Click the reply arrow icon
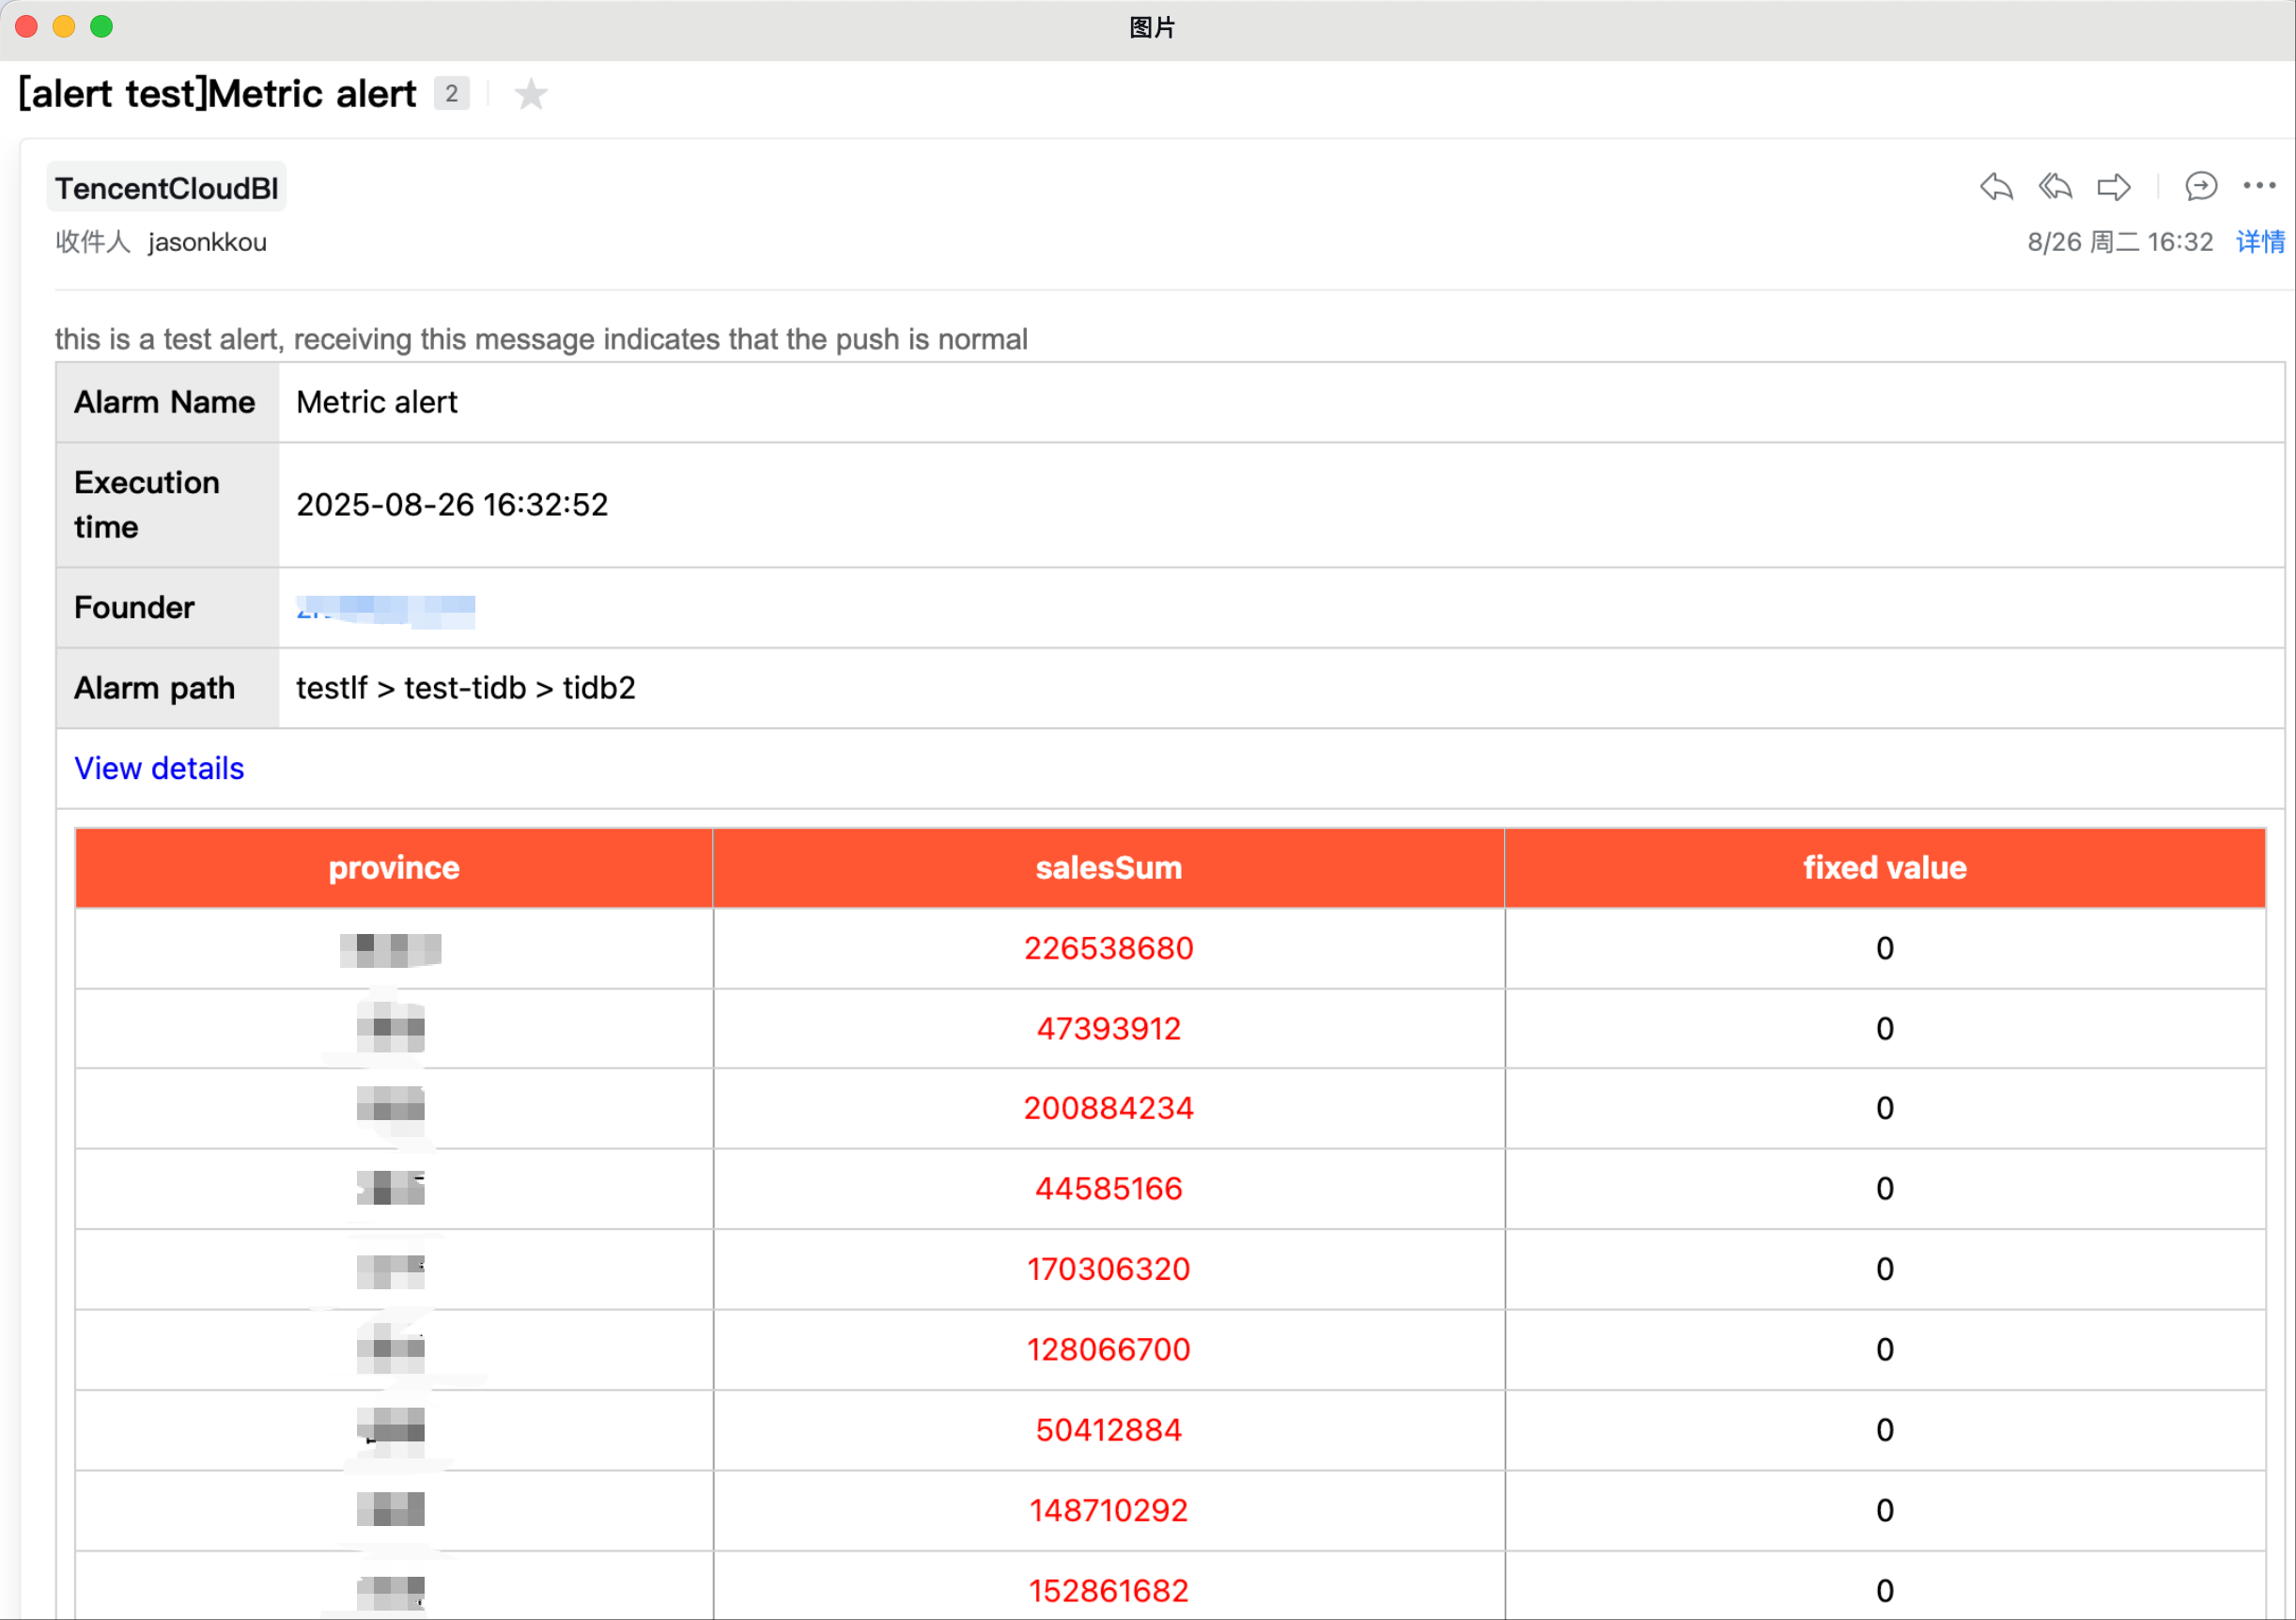 (1996, 187)
